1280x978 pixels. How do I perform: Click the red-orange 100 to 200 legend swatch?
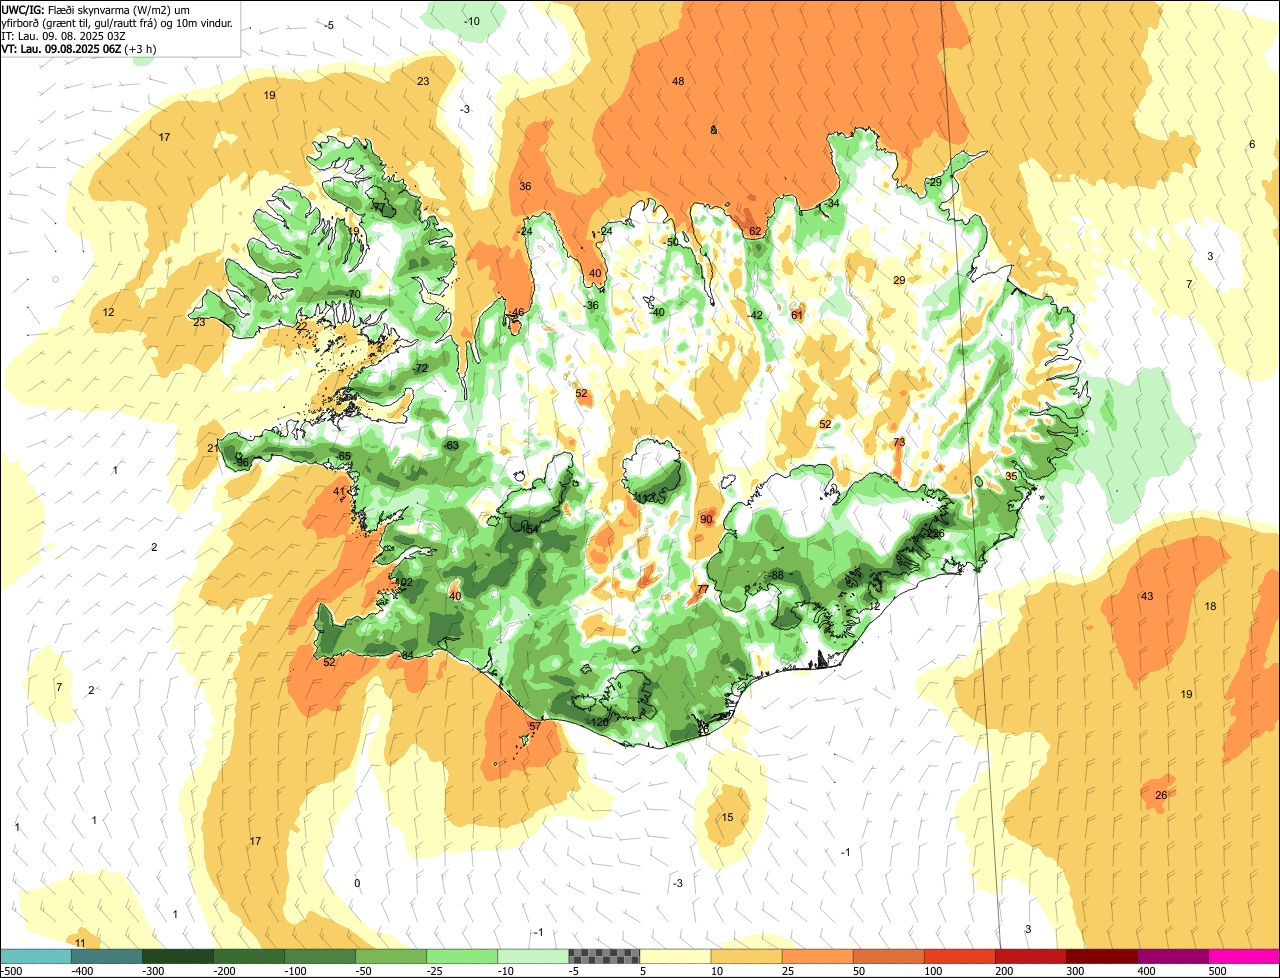pos(960,956)
